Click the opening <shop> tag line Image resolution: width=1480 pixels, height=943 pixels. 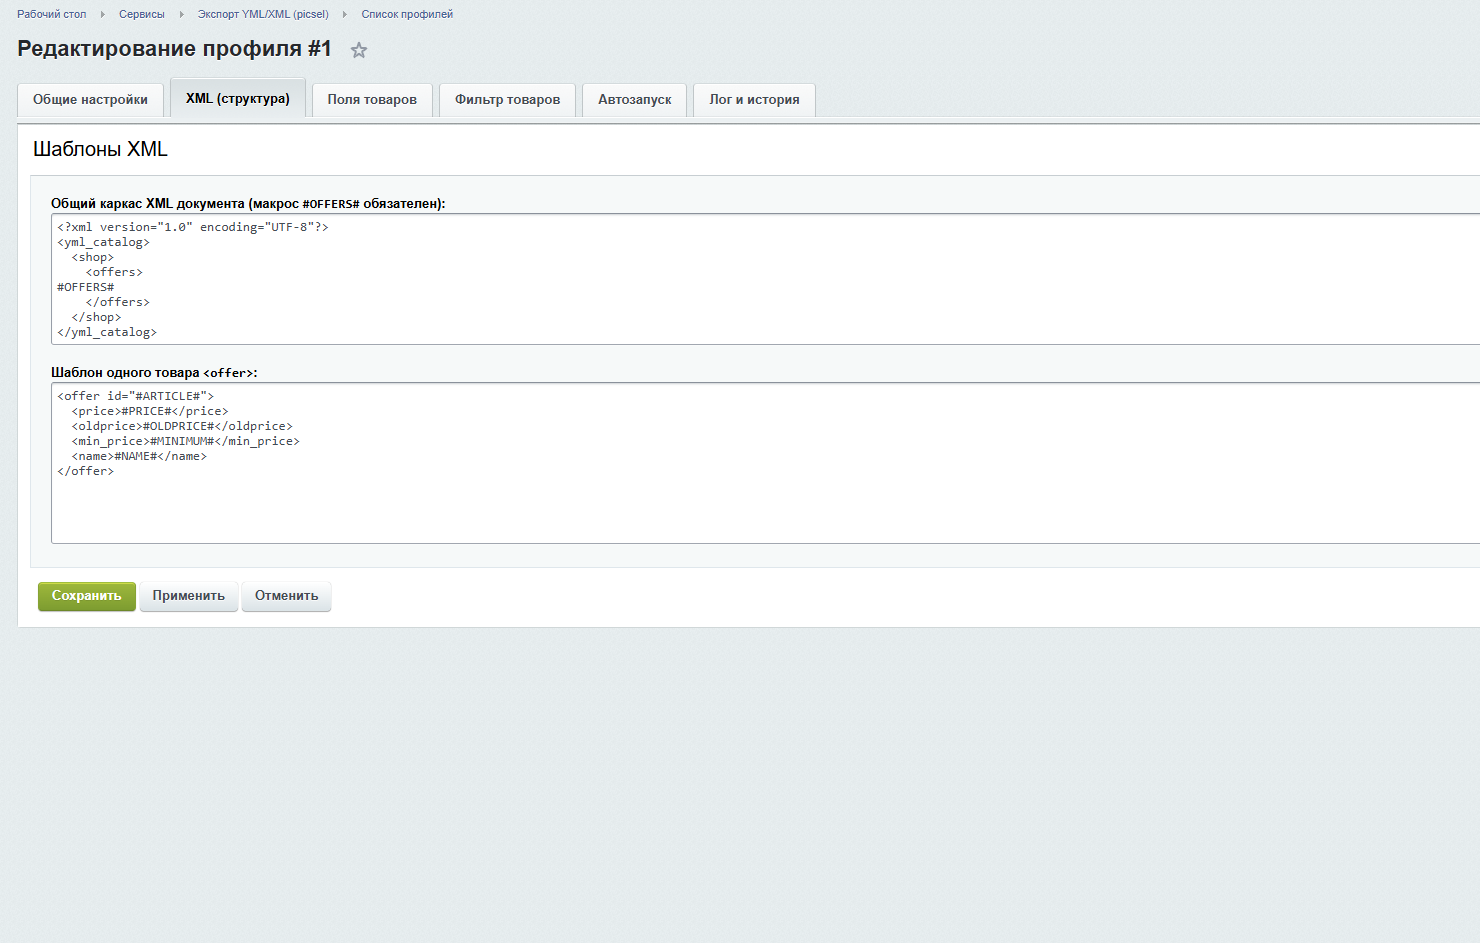pyautogui.click(x=93, y=257)
